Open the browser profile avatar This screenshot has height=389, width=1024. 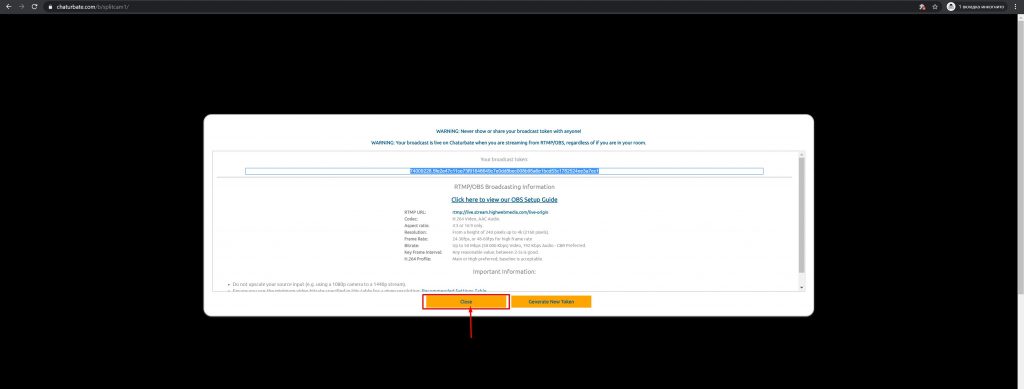click(951, 7)
